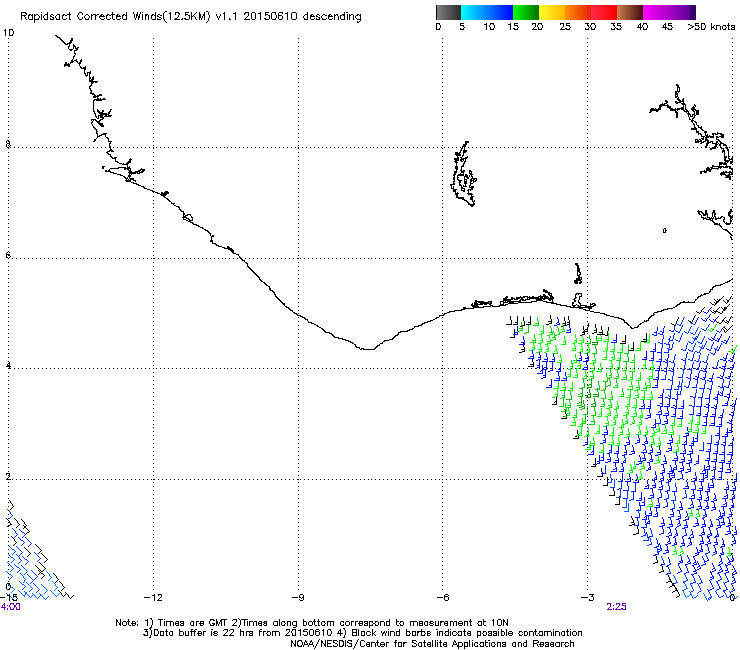Click the red 30-35 knots legend swatch
The image size is (740, 650).
604,12
